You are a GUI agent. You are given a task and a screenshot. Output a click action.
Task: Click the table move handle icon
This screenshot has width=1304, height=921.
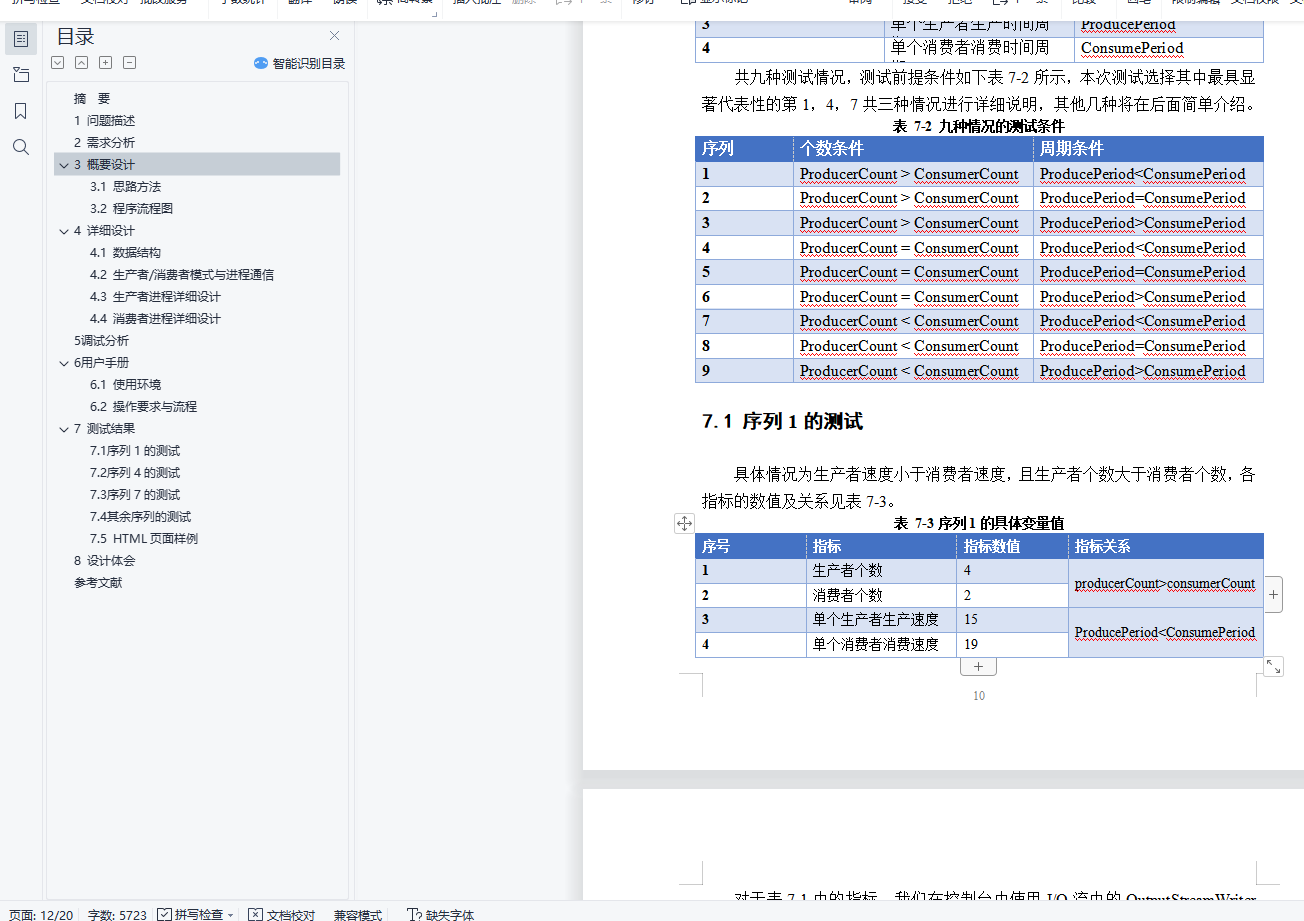[684, 523]
